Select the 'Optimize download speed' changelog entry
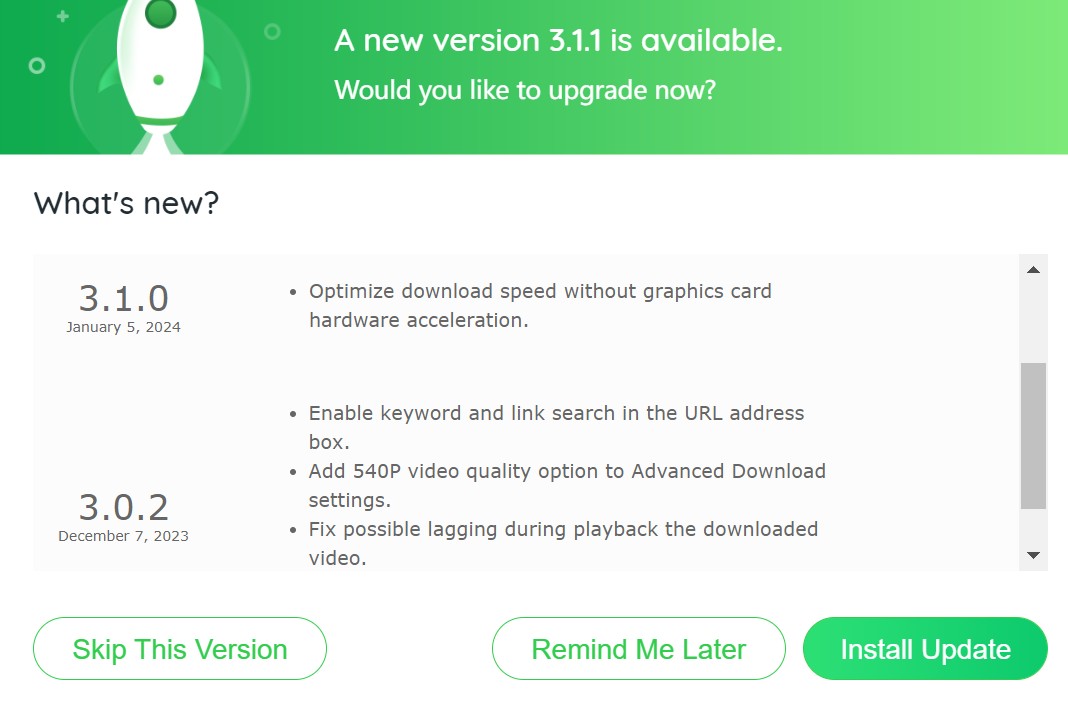 (531, 305)
